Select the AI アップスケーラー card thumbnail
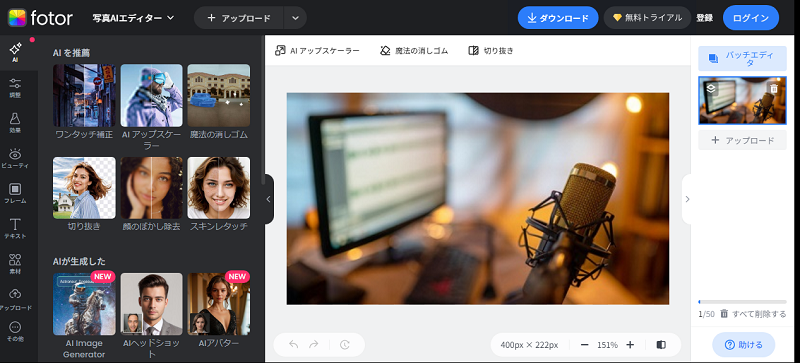 [x=152, y=95]
